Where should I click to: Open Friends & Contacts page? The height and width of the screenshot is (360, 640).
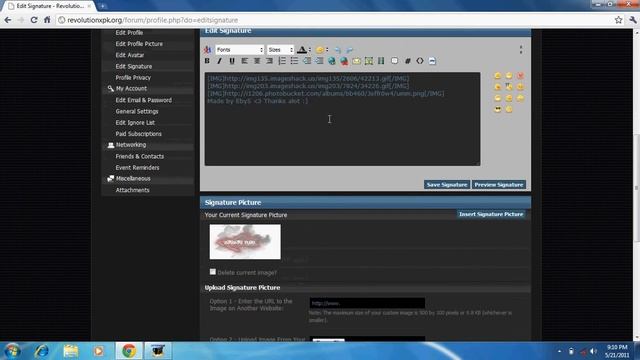[140, 156]
